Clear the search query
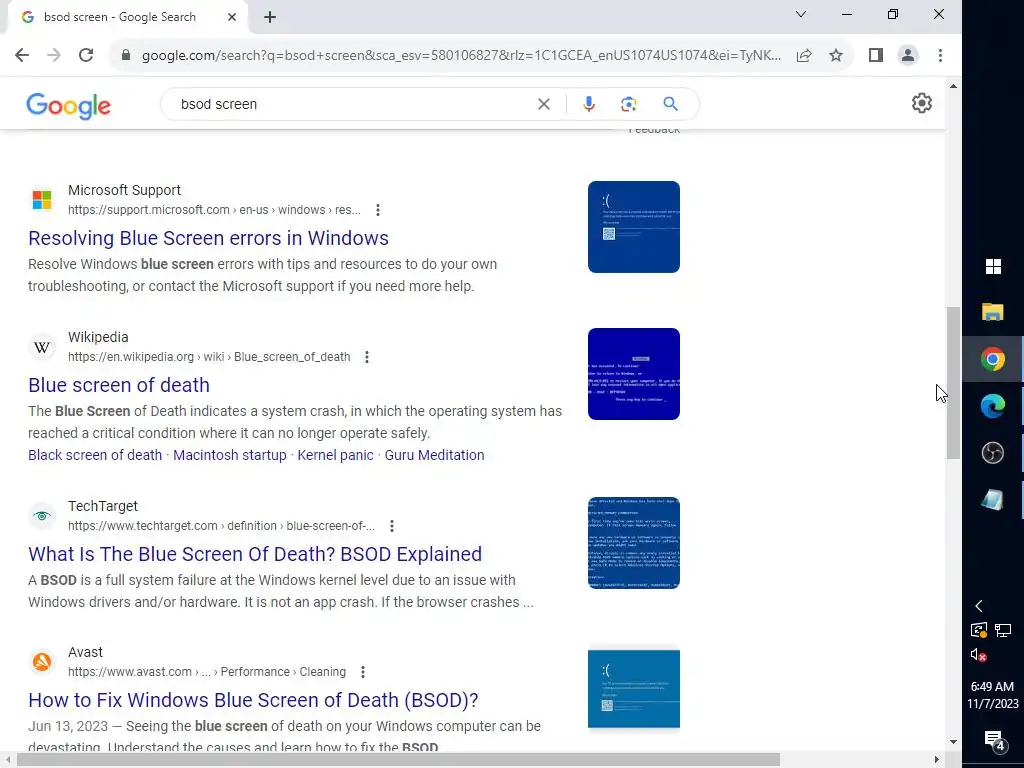Image resolution: width=1024 pixels, height=768 pixels. point(543,104)
